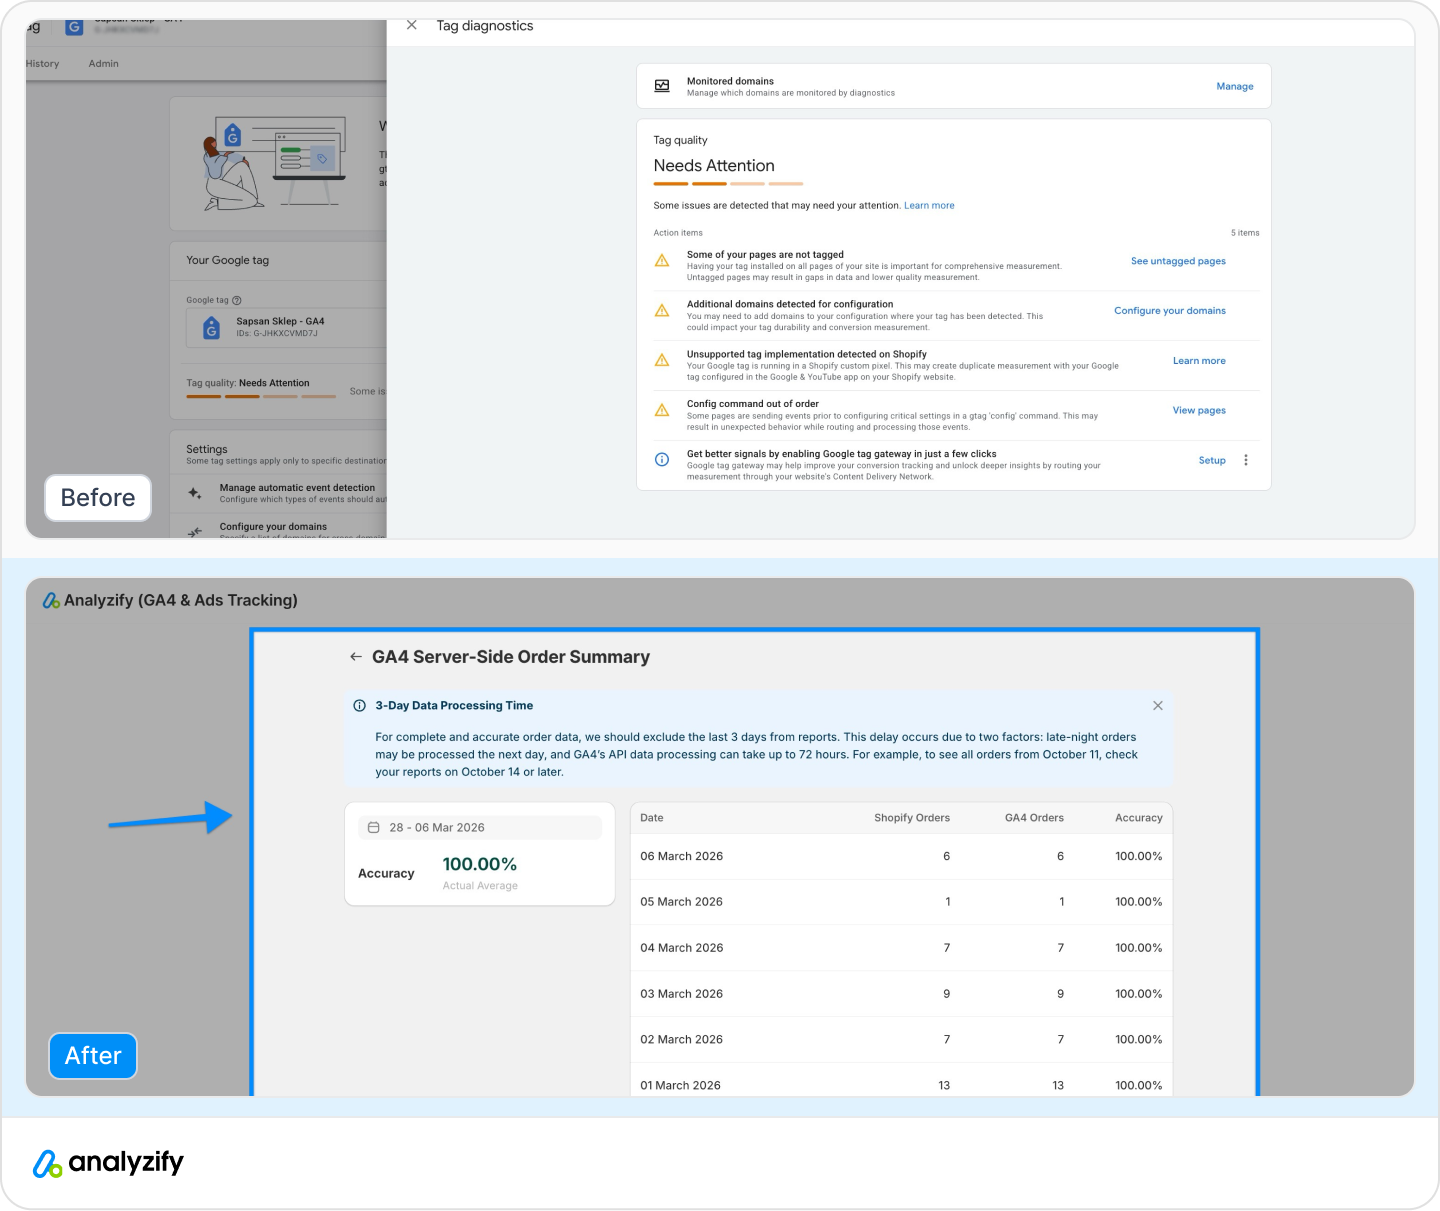Click Manage automatic event detection sparkle icon
1440x1211 pixels.
[195, 493]
